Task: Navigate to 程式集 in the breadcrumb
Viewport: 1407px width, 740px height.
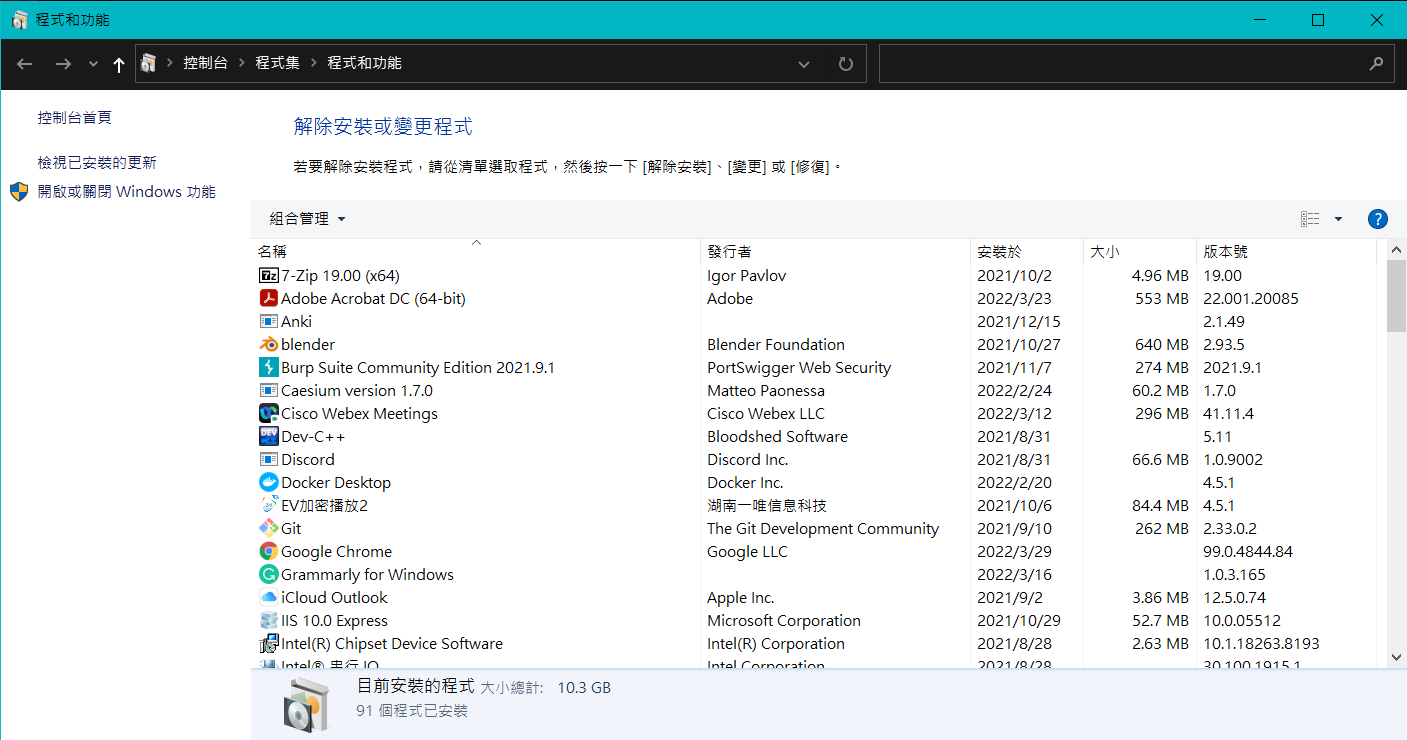Action: coord(277,63)
